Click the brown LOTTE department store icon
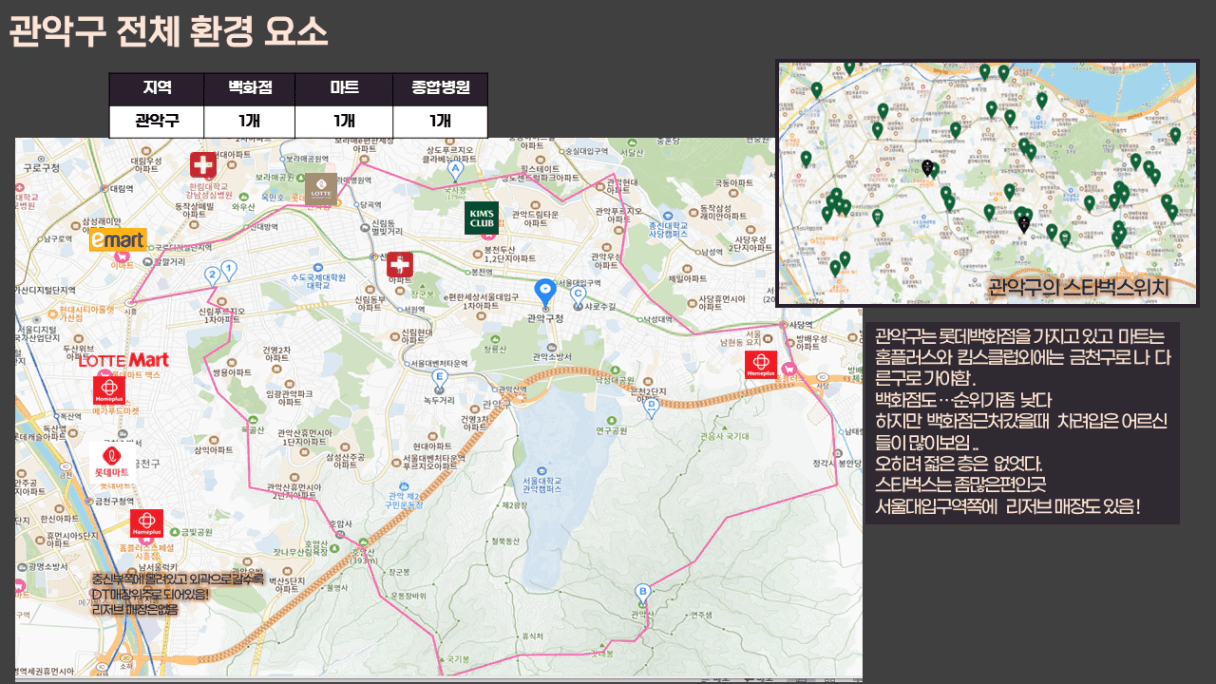Image resolution: width=1216 pixels, height=684 pixels. point(321,188)
